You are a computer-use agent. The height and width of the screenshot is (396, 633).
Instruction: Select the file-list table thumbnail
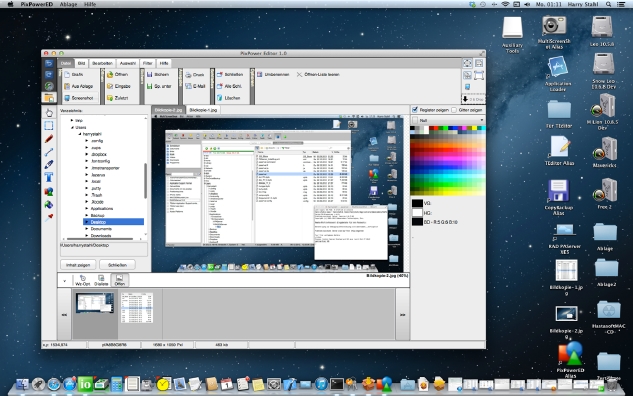(x=137, y=308)
